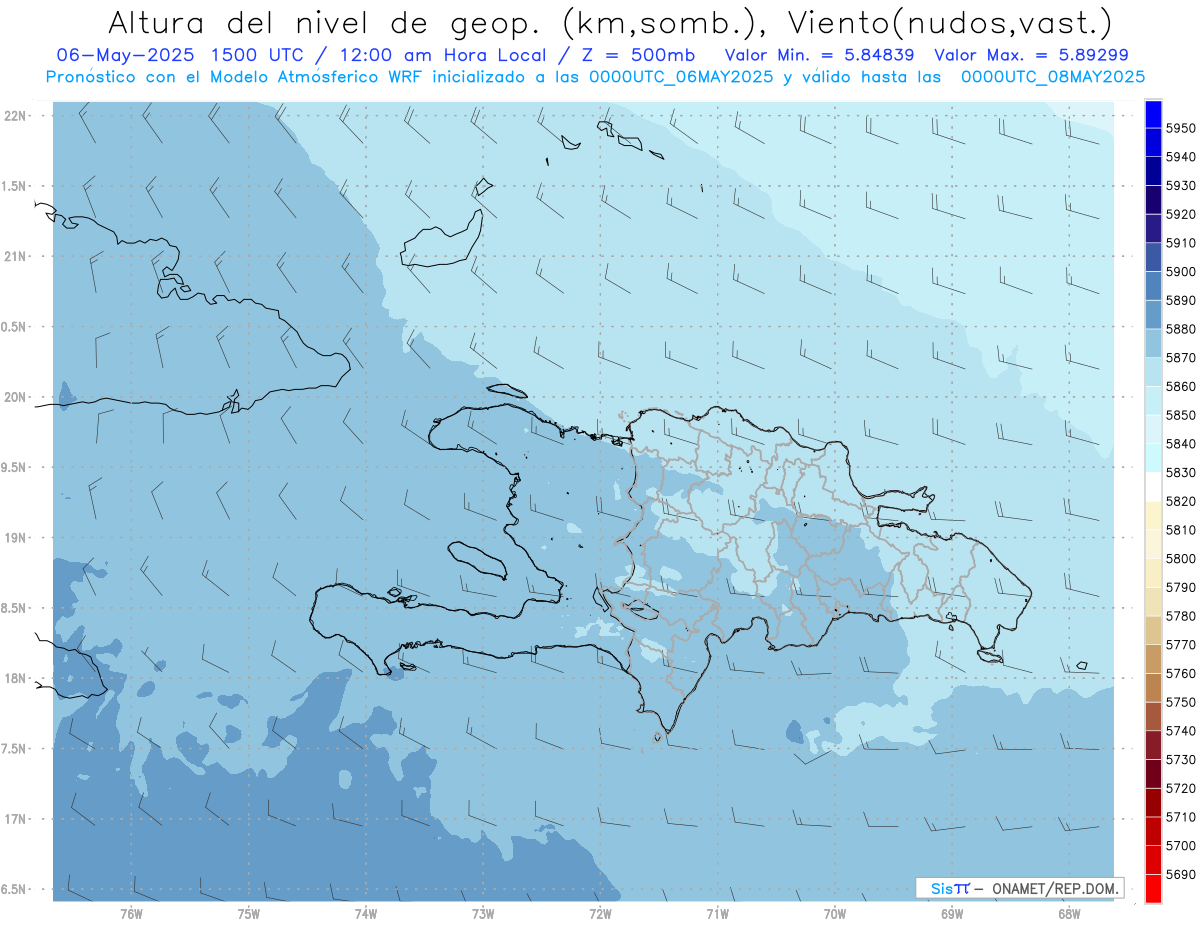Image resolution: width=1200 pixels, height=927 pixels.
Task: Click the '22N' latitude label
Action: [15, 116]
